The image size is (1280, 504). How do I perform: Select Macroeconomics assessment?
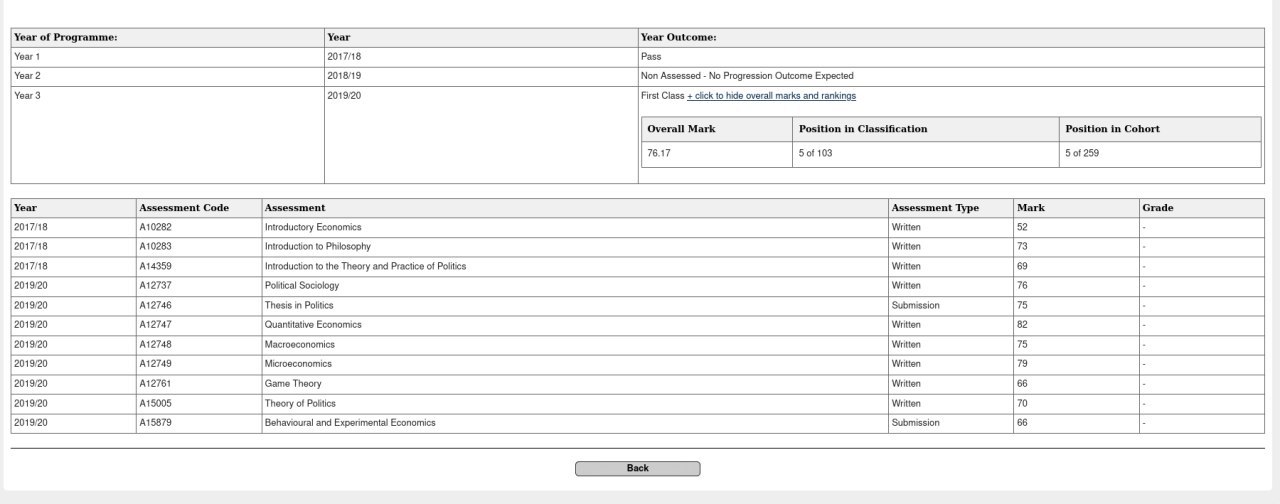click(300, 344)
